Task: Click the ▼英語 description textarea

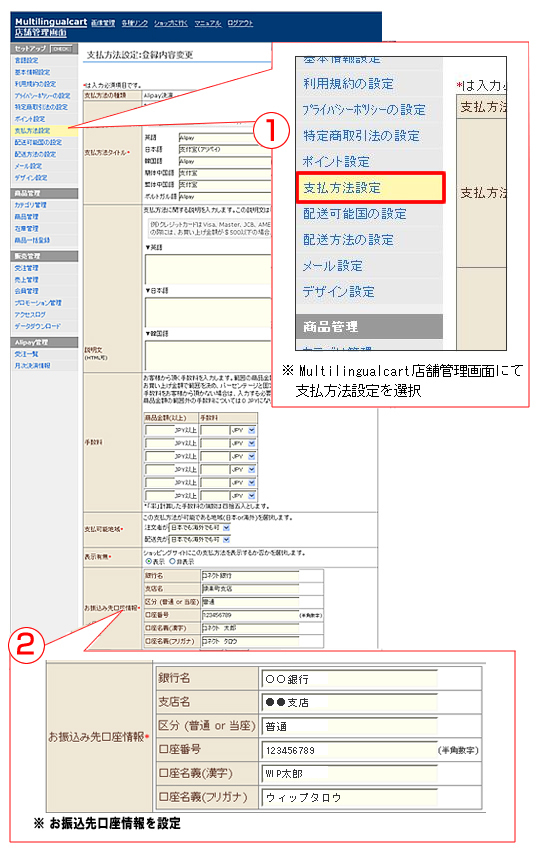Action: (x=208, y=269)
